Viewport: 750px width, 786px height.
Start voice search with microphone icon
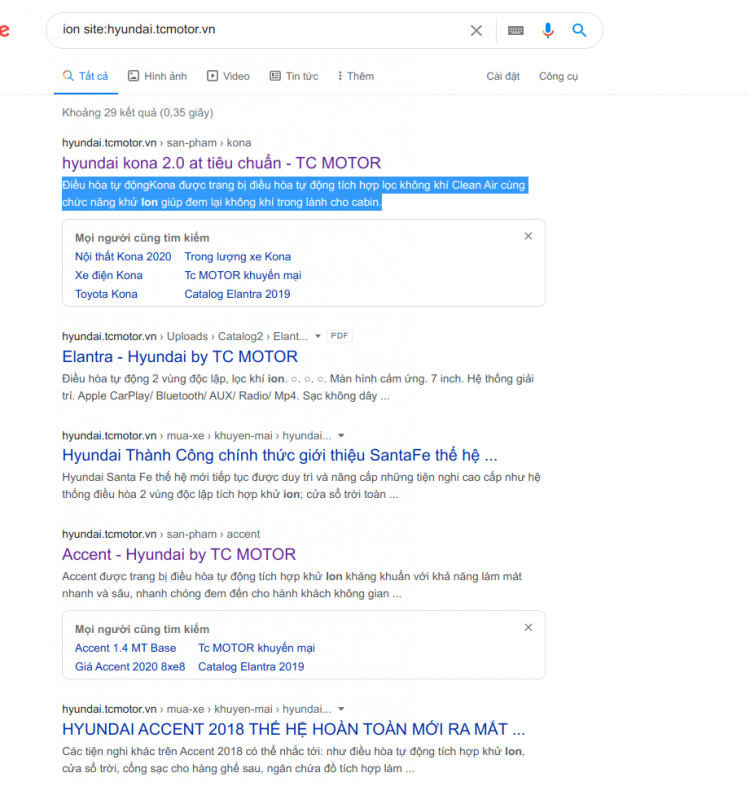tap(547, 31)
